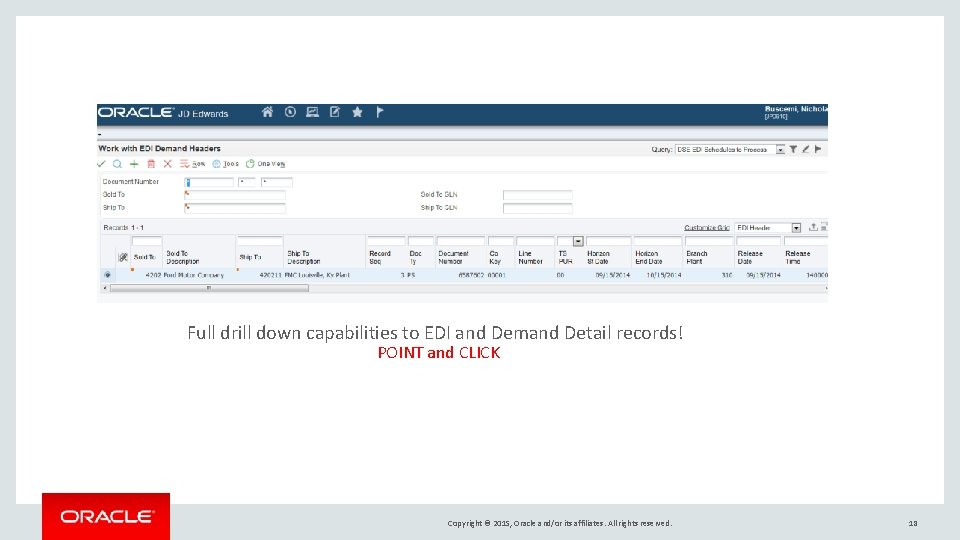
Task: Click the horizontal grid scrollbar thumb
Action: pos(209,288)
